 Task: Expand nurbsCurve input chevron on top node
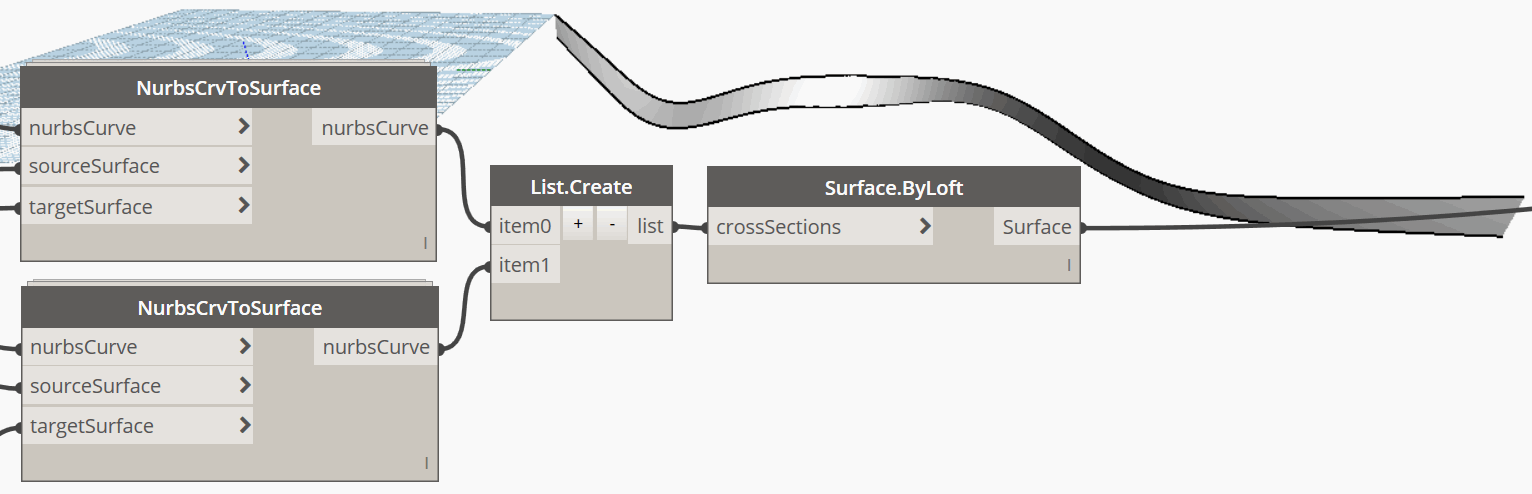click(244, 127)
